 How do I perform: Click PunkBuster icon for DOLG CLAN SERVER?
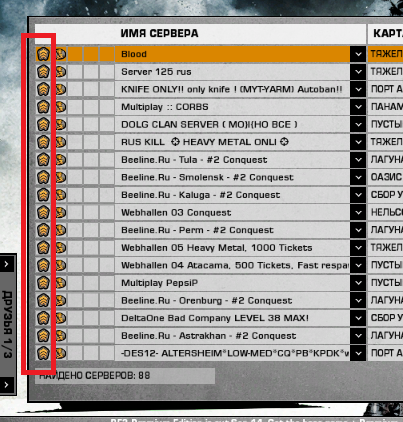(x=60, y=124)
